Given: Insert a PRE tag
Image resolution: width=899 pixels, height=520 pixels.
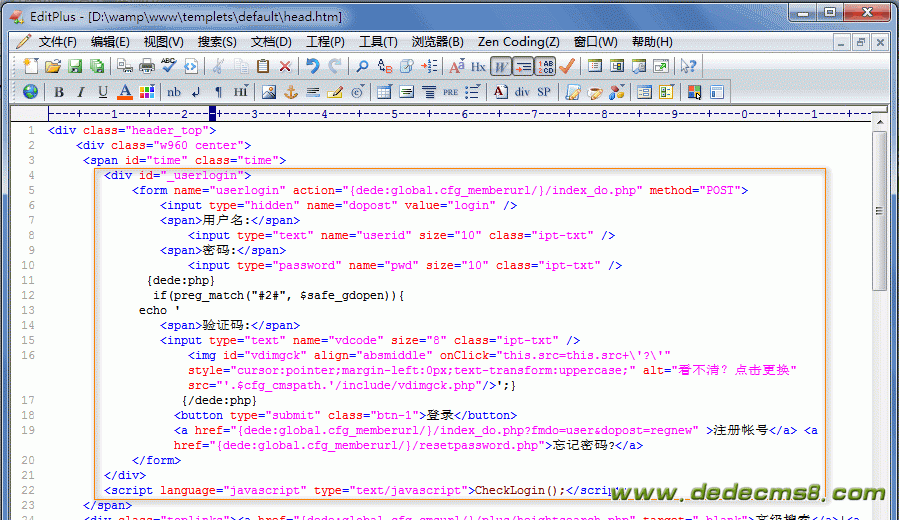Looking at the screenshot, I should pos(451,92).
